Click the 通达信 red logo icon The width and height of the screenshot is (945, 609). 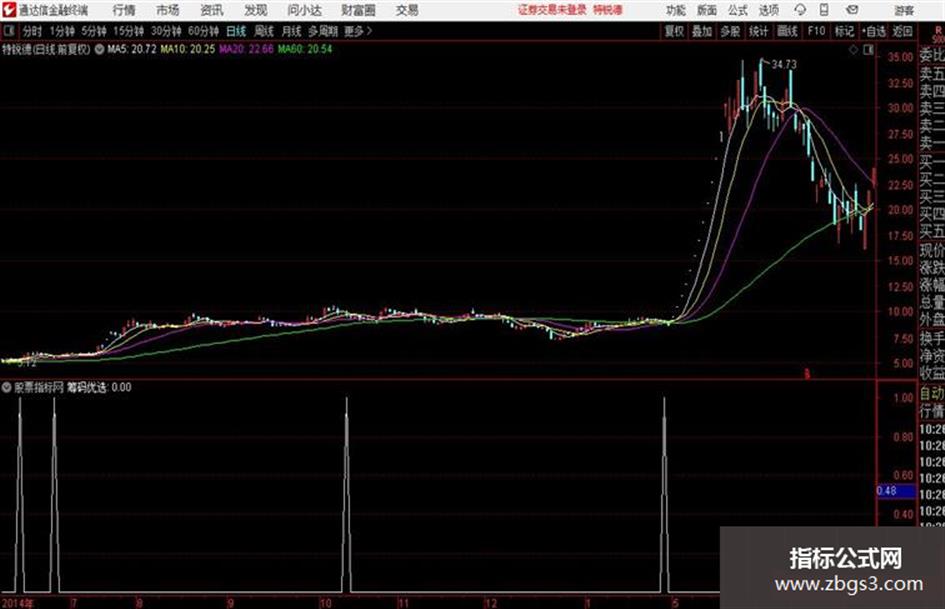tap(8, 10)
